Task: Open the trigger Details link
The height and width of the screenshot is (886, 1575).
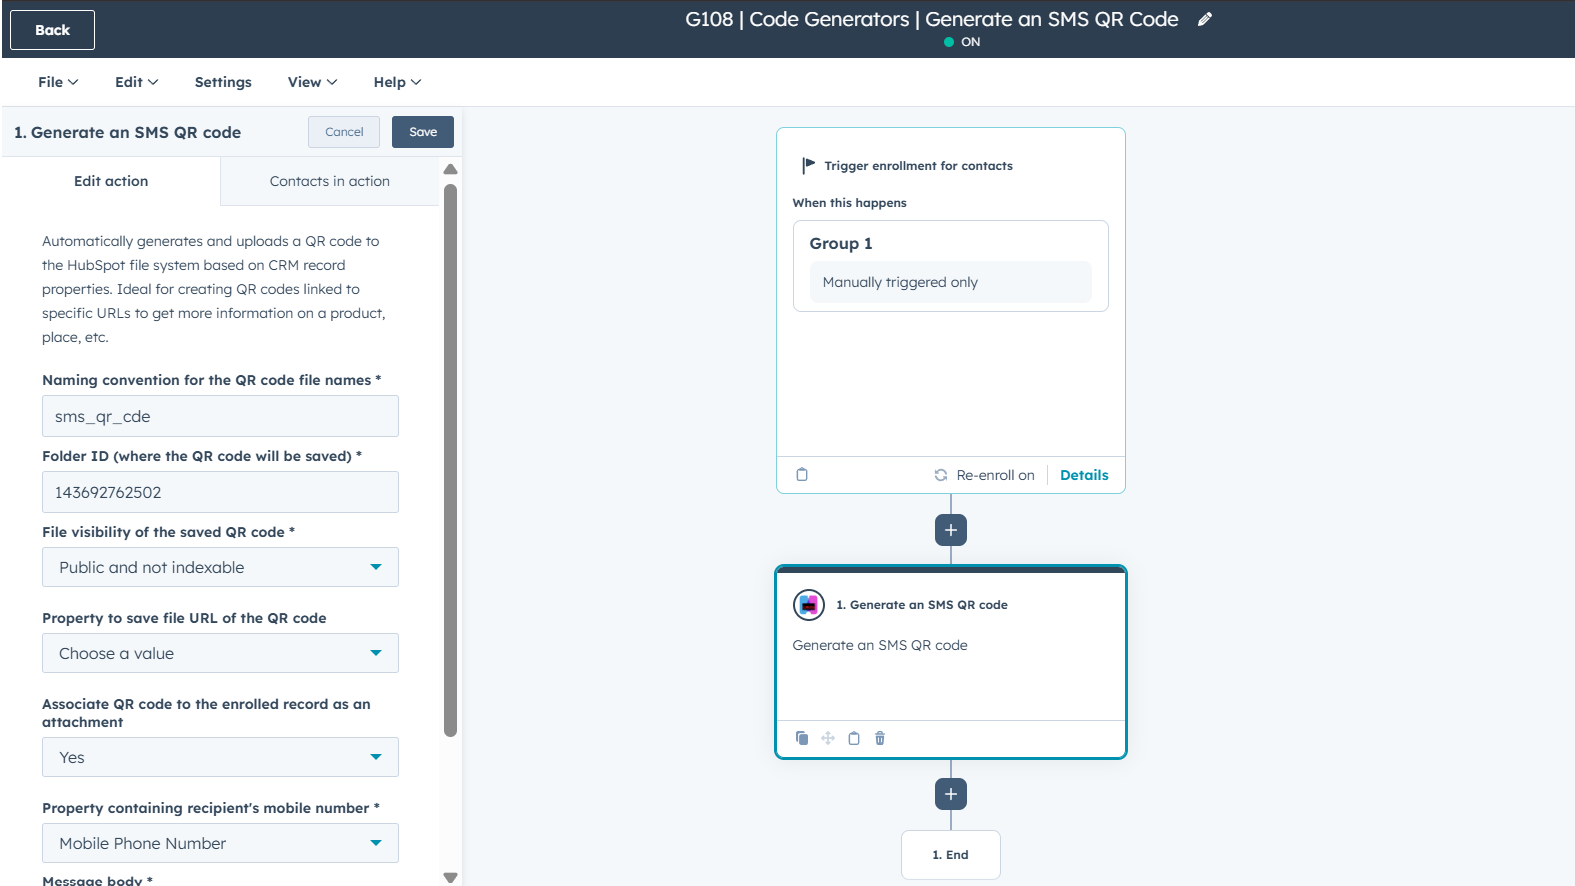Action: 1084,475
